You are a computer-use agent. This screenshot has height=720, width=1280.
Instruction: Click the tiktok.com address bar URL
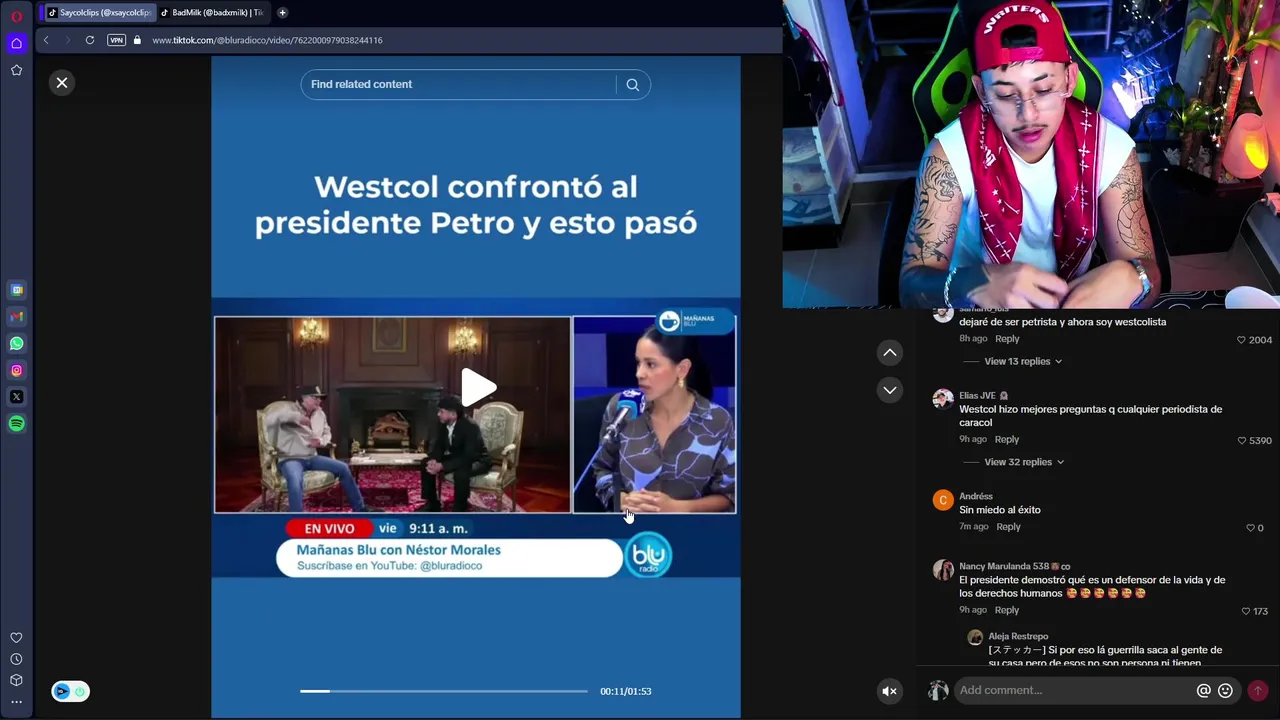point(267,40)
